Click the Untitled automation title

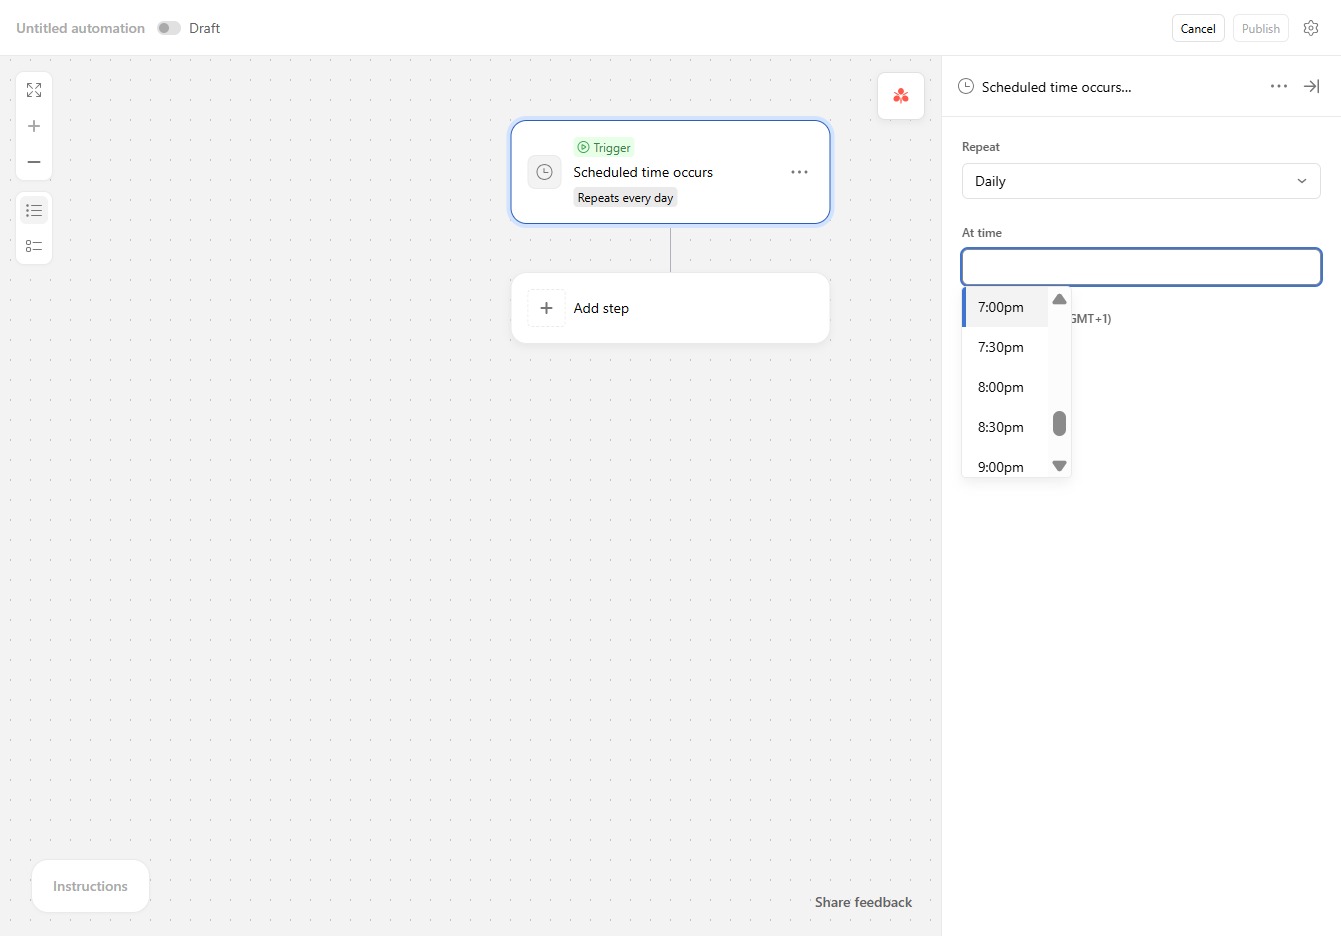pos(80,28)
